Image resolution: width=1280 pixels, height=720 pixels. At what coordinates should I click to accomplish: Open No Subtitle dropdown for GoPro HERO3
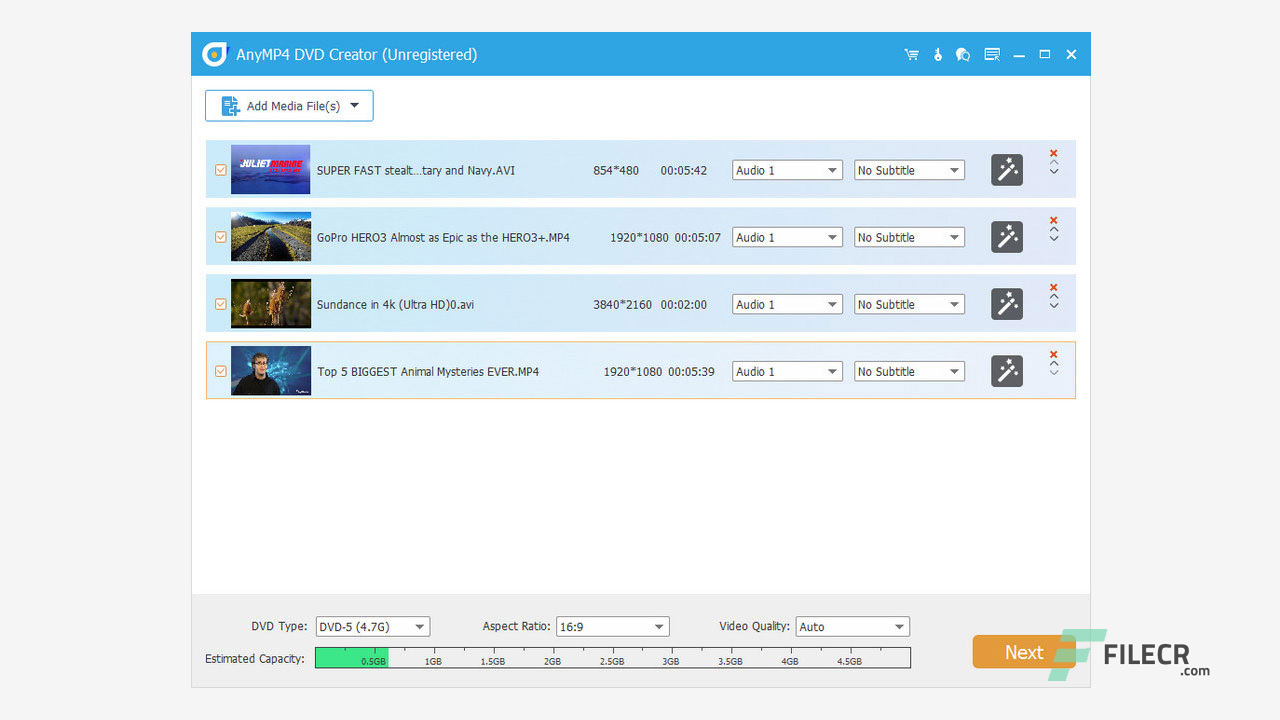point(909,237)
